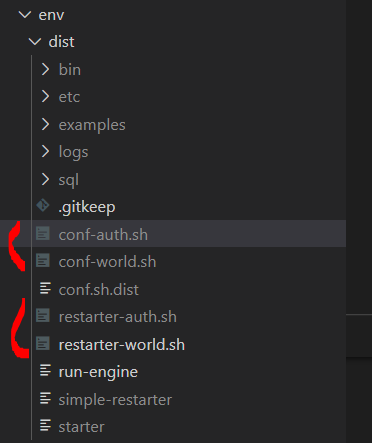Open the conf-world.sh file
This screenshot has width=372, height=443.
point(107,262)
